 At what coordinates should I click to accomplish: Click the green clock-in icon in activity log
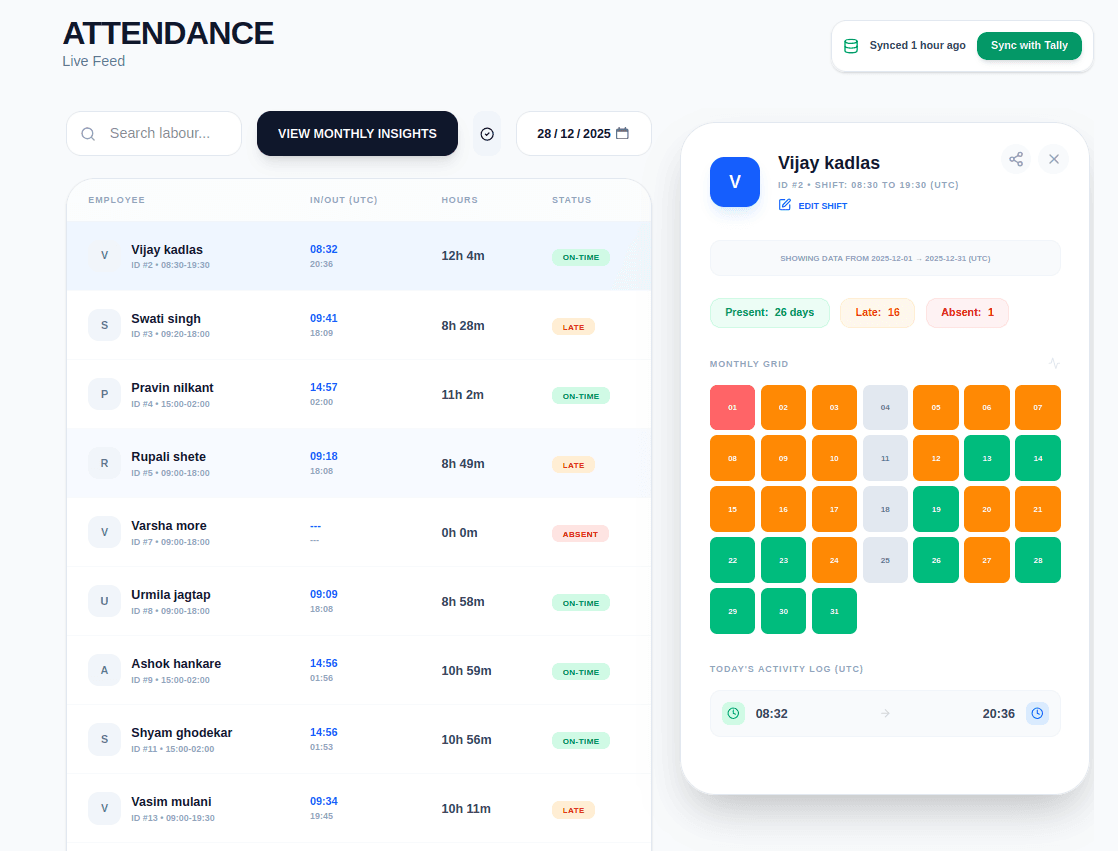(x=734, y=713)
